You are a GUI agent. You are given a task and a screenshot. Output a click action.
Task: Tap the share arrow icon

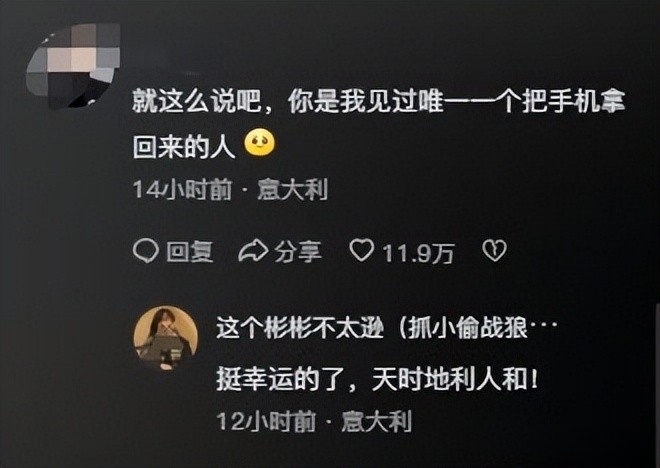coord(253,251)
